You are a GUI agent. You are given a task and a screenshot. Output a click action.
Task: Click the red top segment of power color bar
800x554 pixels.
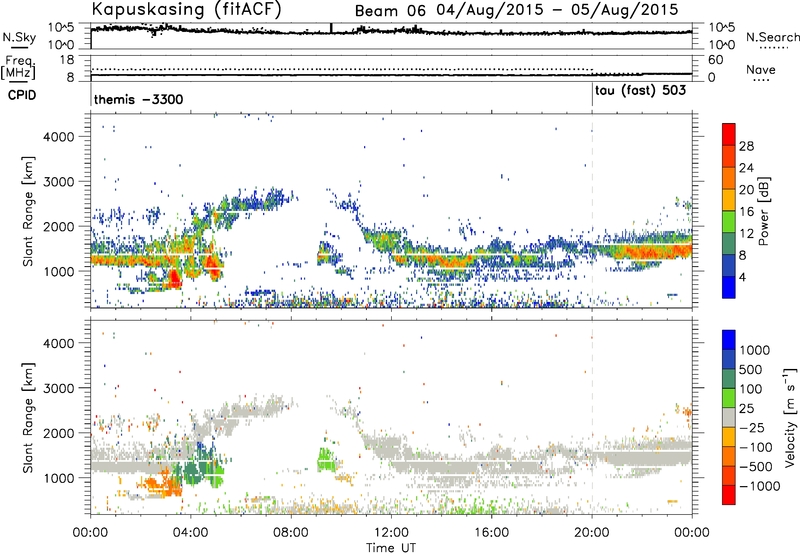click(729, 134)
